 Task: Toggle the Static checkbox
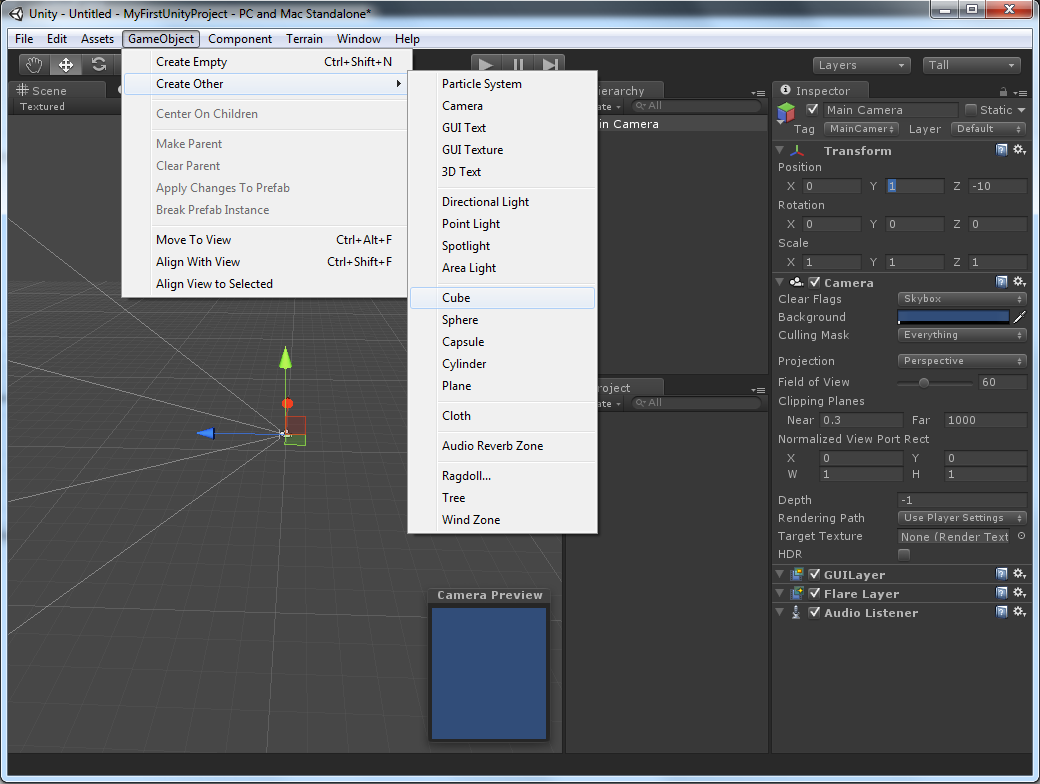(971, 109)
